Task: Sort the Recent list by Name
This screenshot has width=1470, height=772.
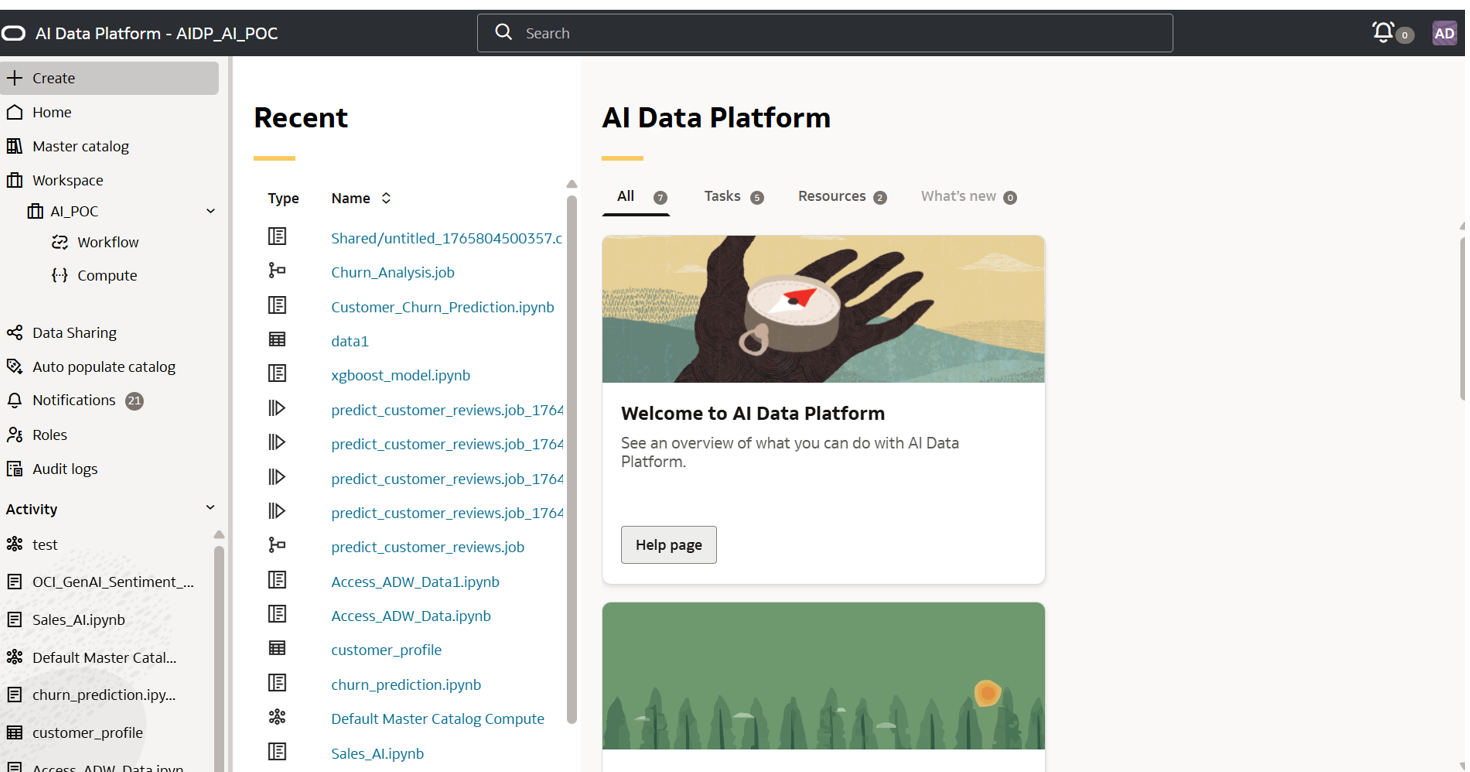Action: [386, 198]
